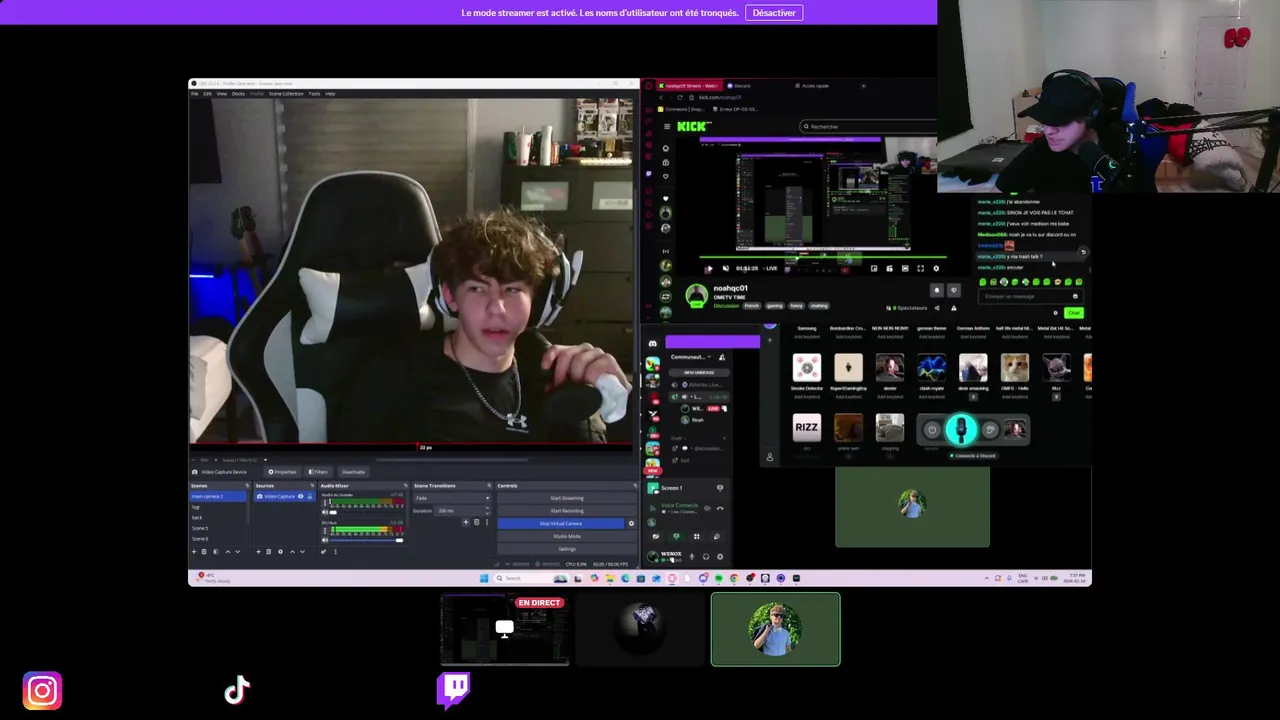The height and width of the screenshot is (720, 1280).
Task: Select the 'French' tag on Kick stream
Action: click(x=751, y=306)
